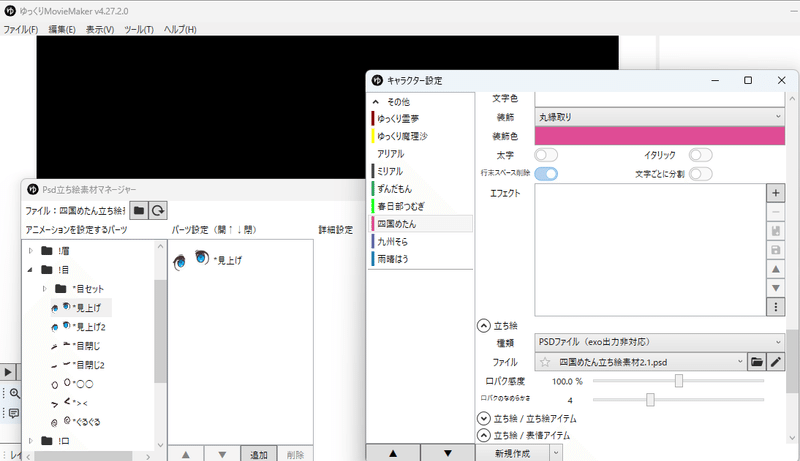Remove effect with the minus button
Screen dimensions: 800x461
[776, 212]
